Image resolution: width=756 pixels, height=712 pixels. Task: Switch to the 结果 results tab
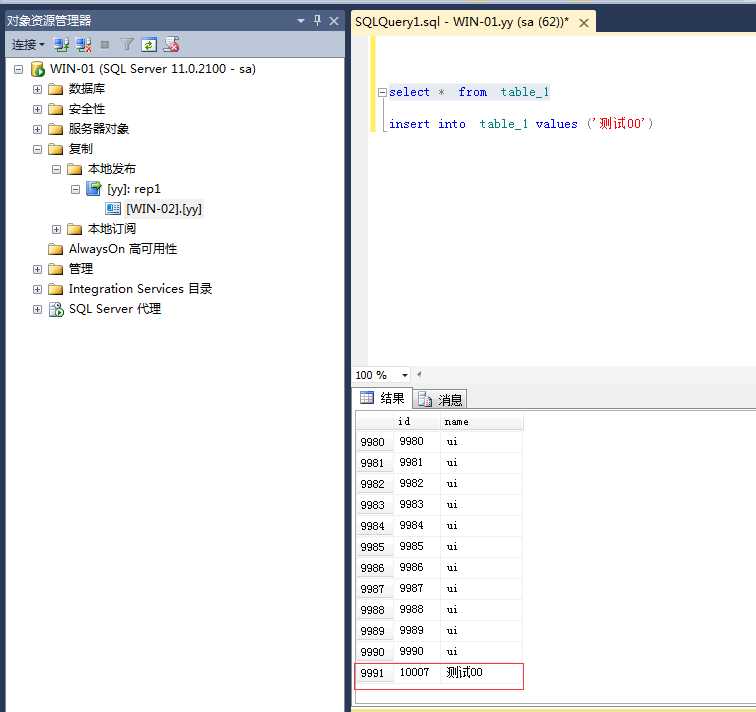pyautogui.click(x=382, y=398)
